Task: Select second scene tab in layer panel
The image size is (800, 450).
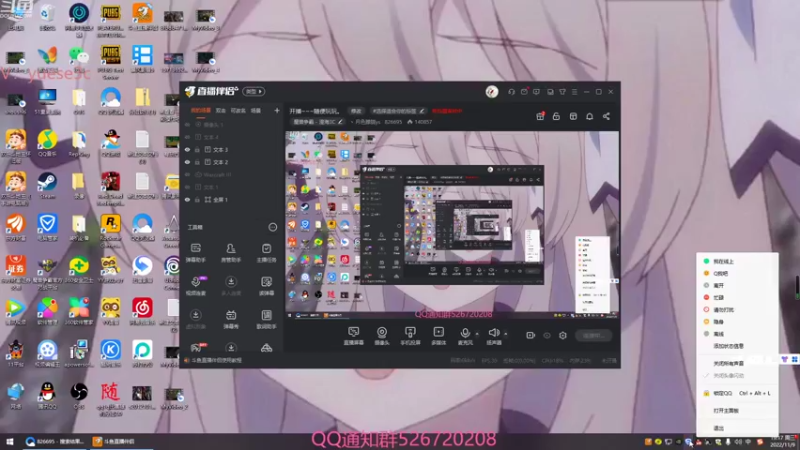Action: pyautogui.click(x=220, y=111)
